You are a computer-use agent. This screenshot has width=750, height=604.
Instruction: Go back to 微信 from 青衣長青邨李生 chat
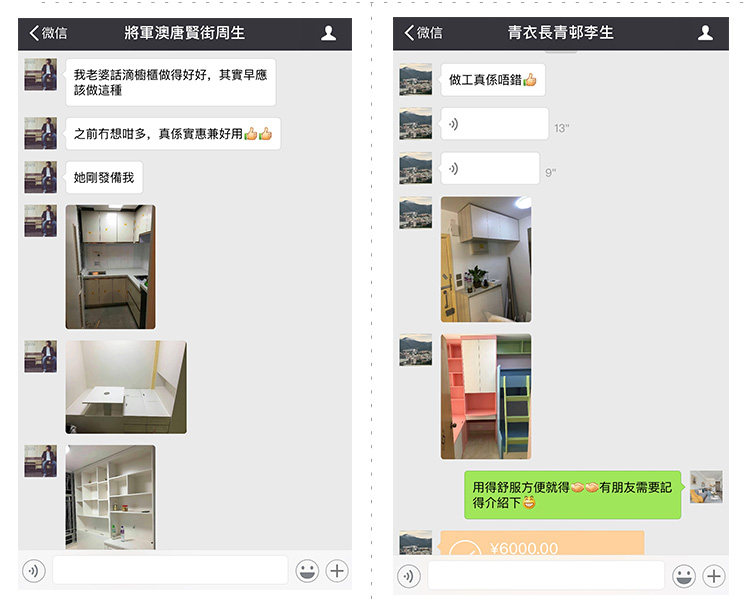coord(423,33)
